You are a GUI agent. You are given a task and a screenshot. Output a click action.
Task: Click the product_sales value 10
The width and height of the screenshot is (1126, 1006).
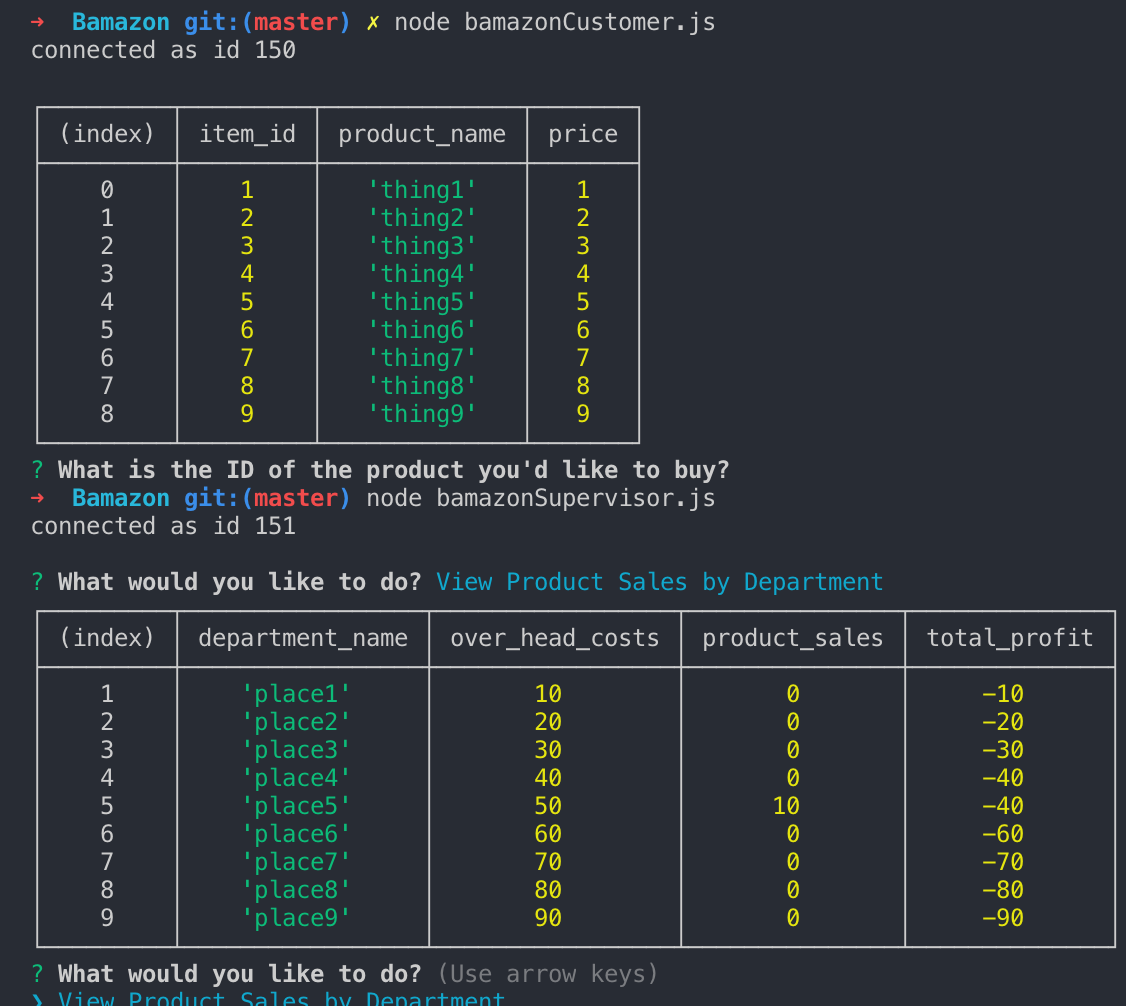click(786, 806)
